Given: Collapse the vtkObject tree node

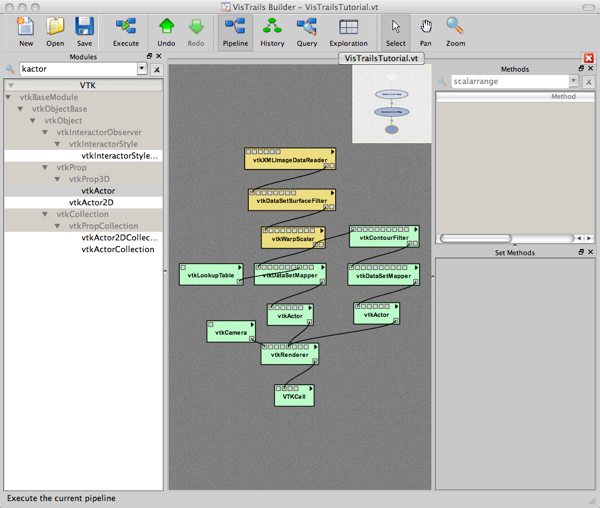Looking at the screenshot, I should pos(33,120).
